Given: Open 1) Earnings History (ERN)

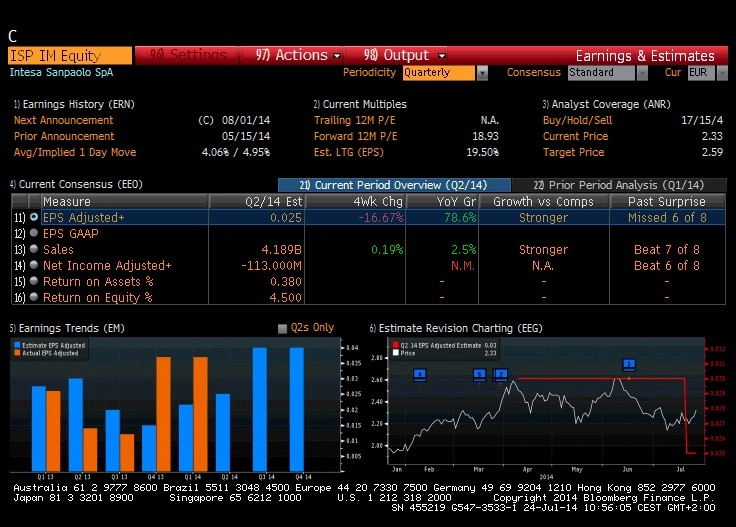Looking at the screenshot, I should coord(74,104).
